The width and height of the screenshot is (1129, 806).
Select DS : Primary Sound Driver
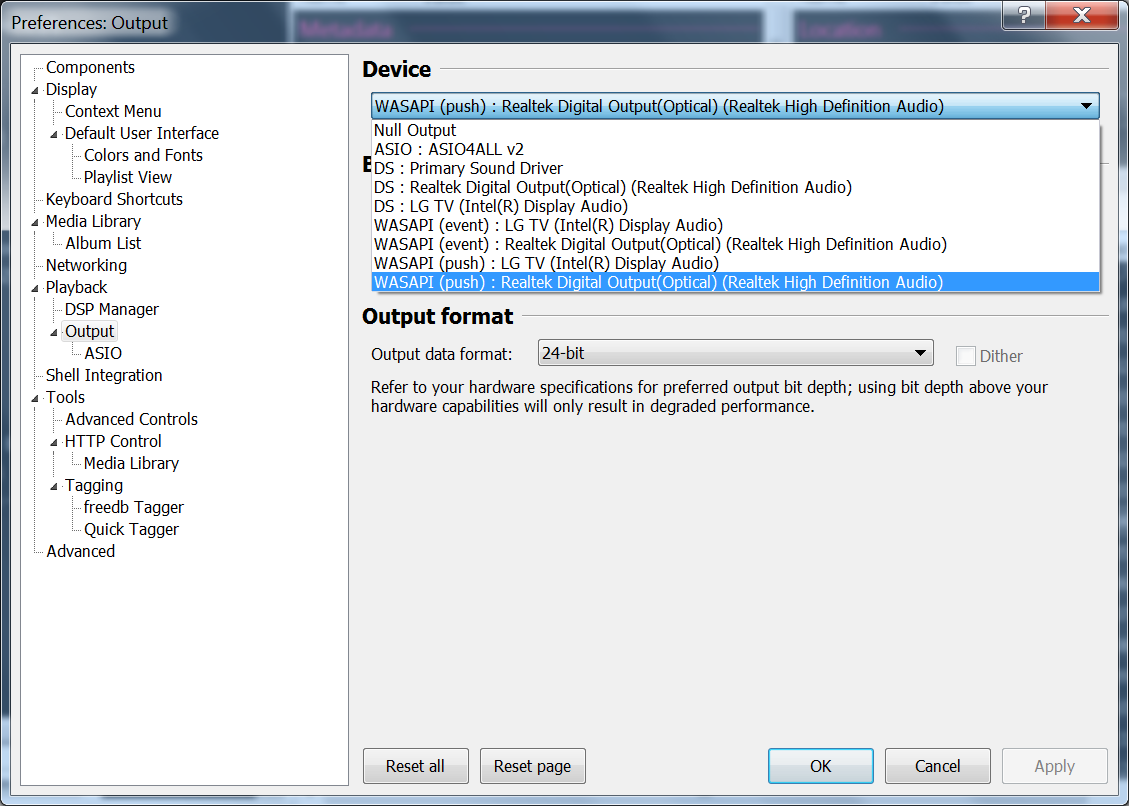click(x=468, y=168)
